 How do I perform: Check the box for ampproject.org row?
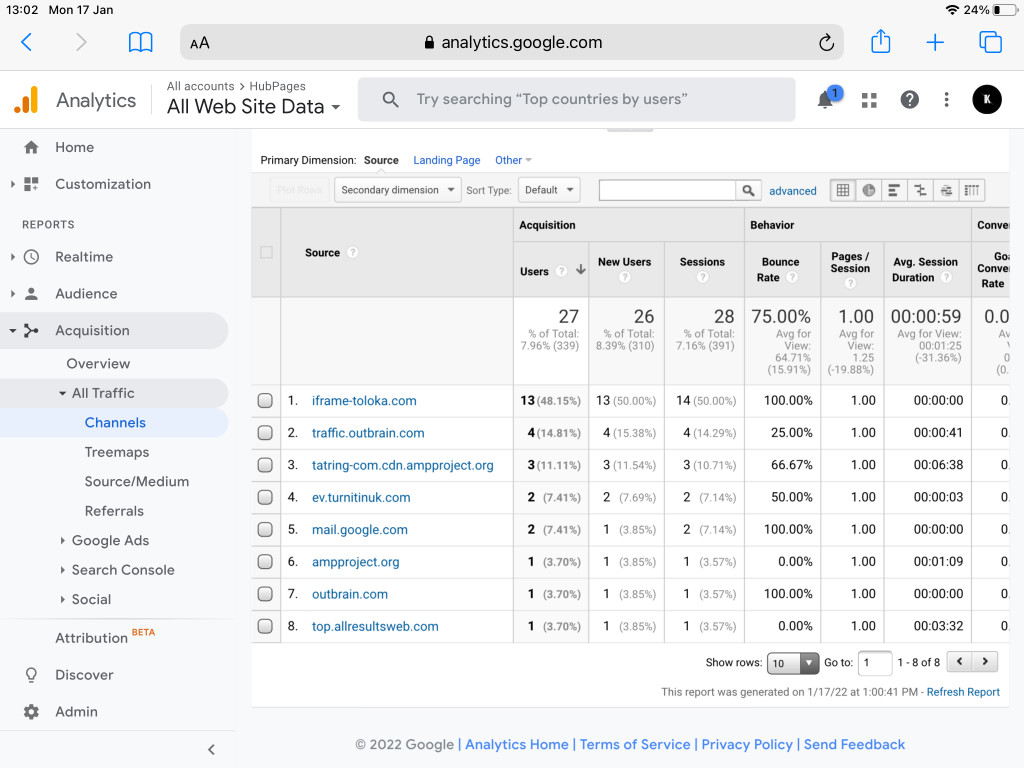pyautogui.click(x=265, y=562)
